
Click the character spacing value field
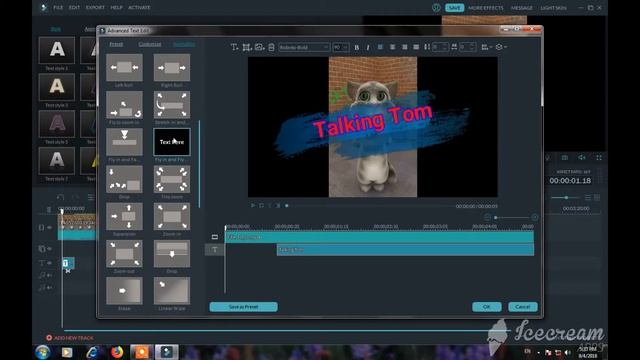pos(467,47)
